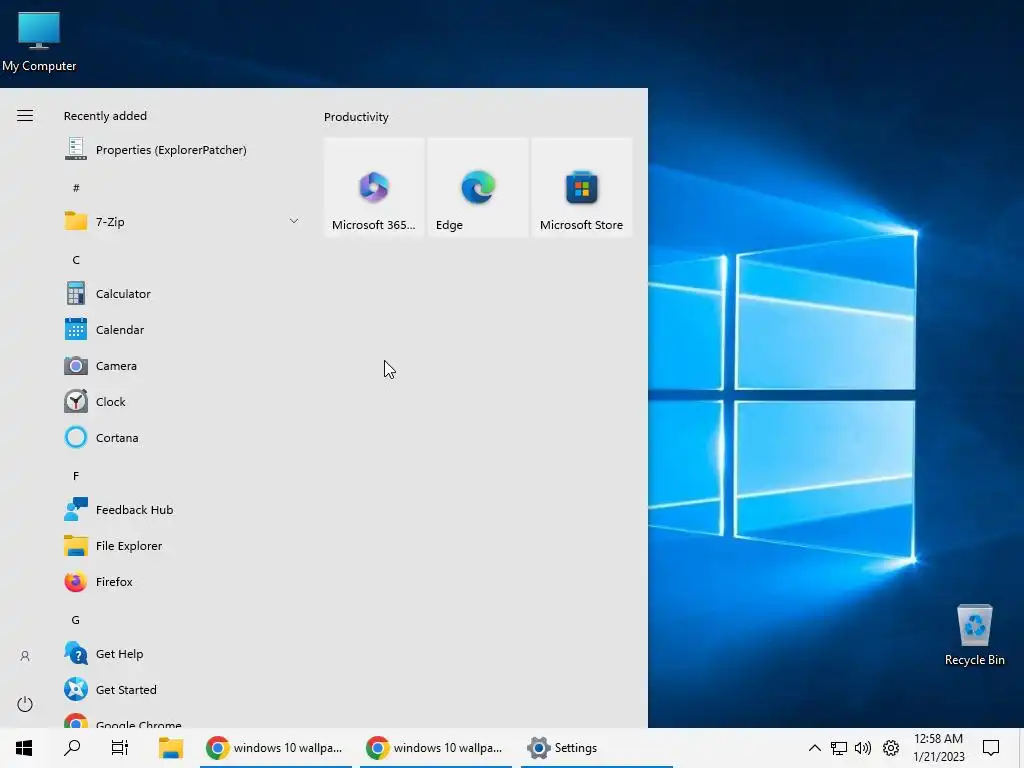Viewport: 1024px width, 768px height.
Task: Open the Microsoft Store tile
Action: coord(582,187)
